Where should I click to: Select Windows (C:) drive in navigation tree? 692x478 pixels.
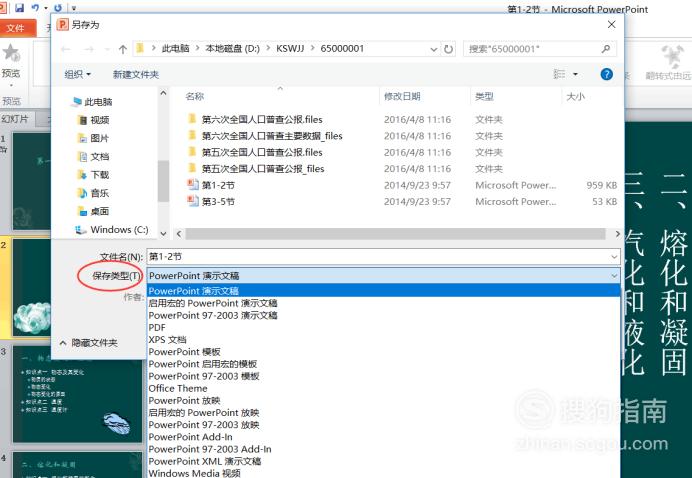[112, 230]
